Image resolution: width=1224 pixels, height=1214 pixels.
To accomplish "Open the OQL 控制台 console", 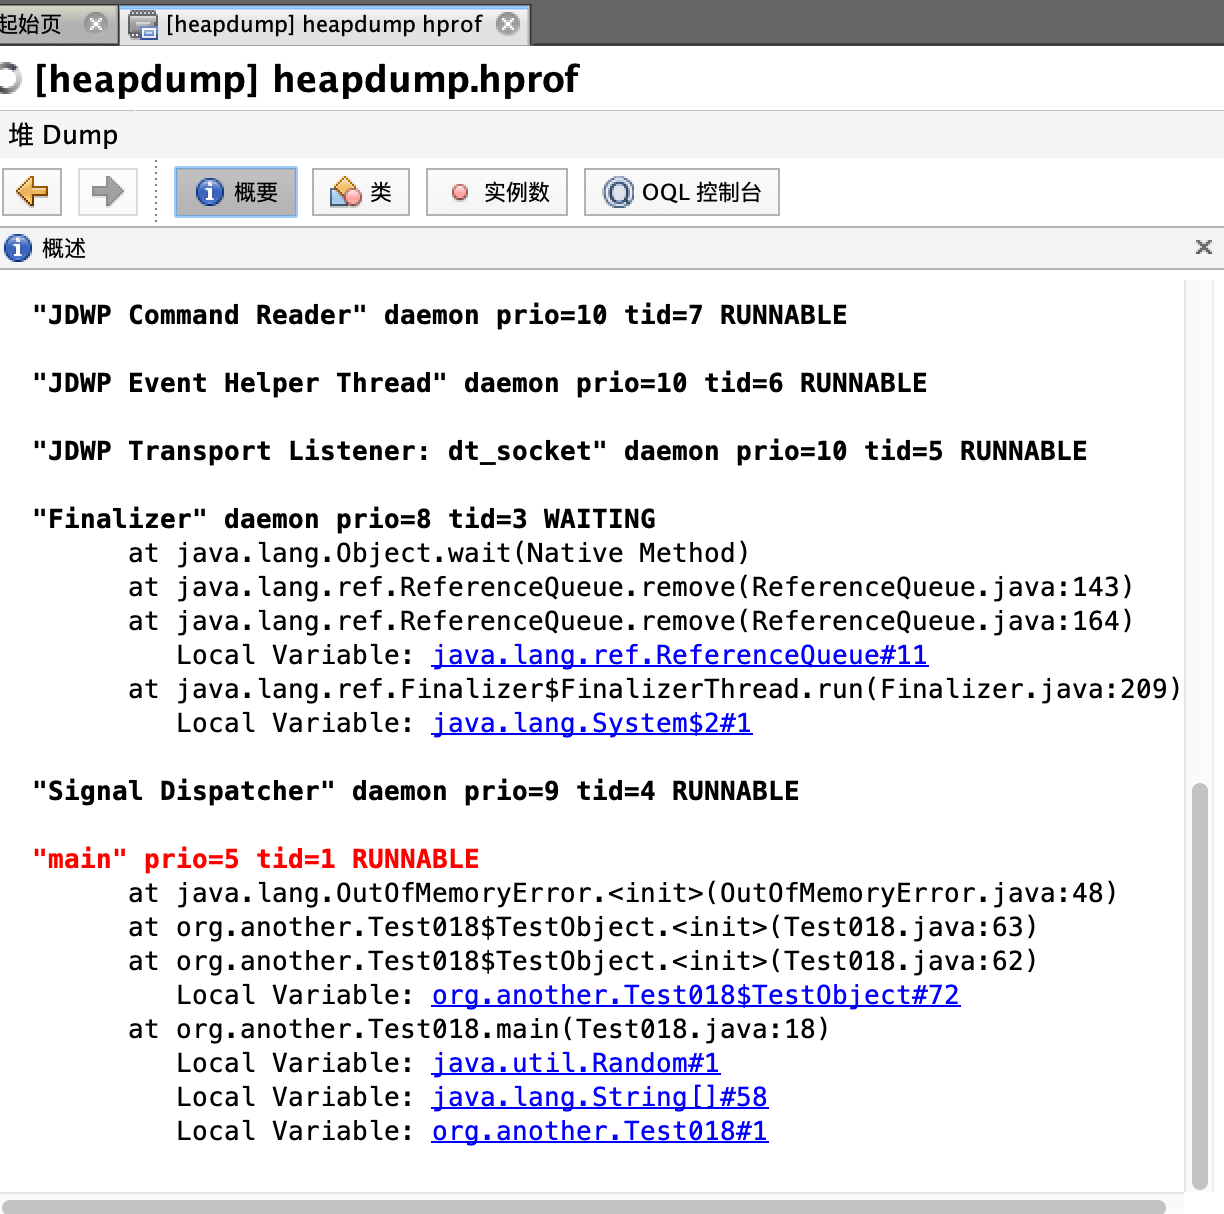I will click(682, 192).
